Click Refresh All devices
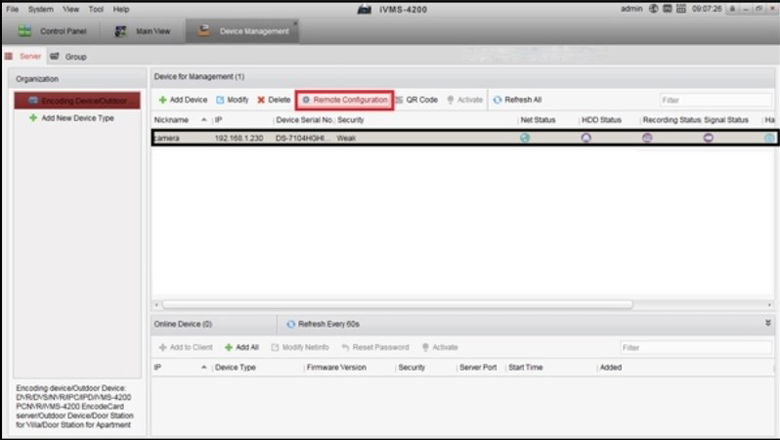The image size is (780, 440). [517, 100]
